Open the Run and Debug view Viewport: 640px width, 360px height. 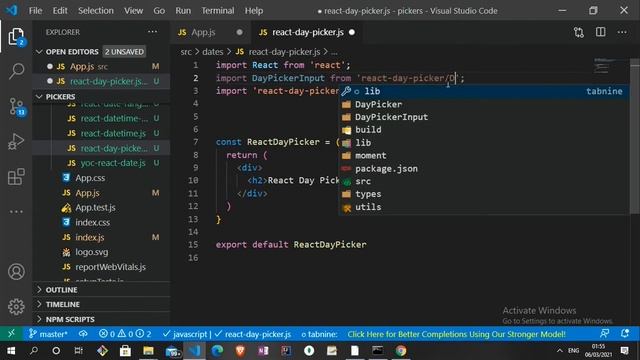pos(16,141)
